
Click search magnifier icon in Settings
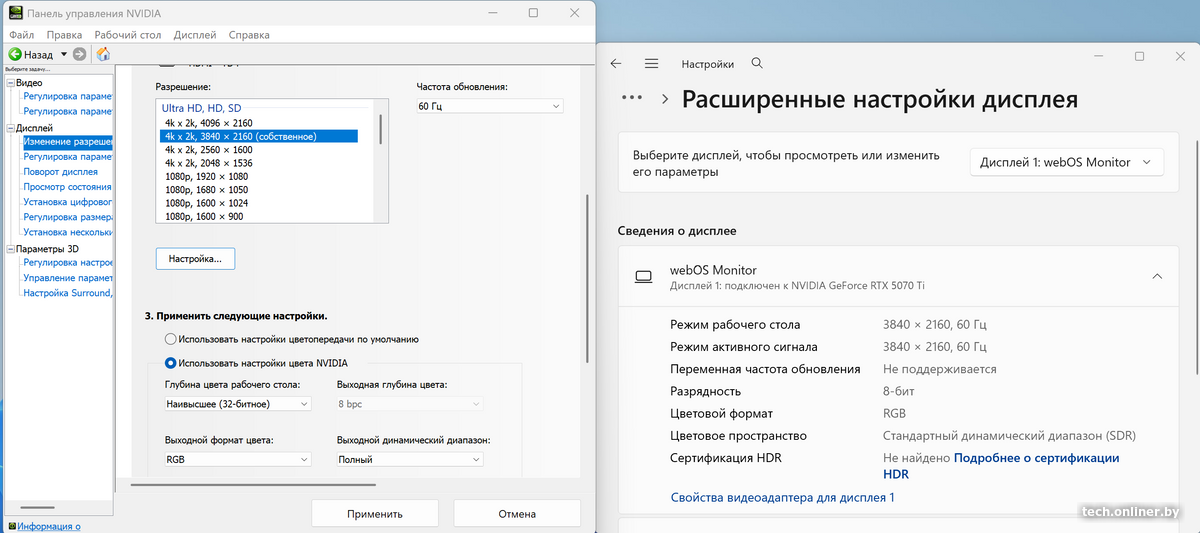(x=757, y=63)
